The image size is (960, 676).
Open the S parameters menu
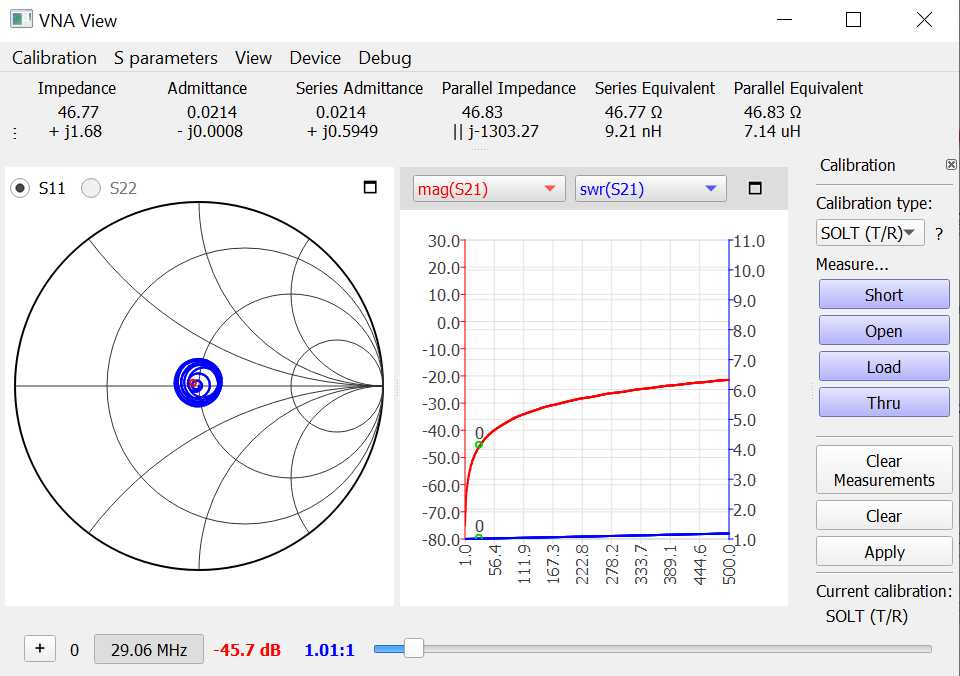[166, 58]
